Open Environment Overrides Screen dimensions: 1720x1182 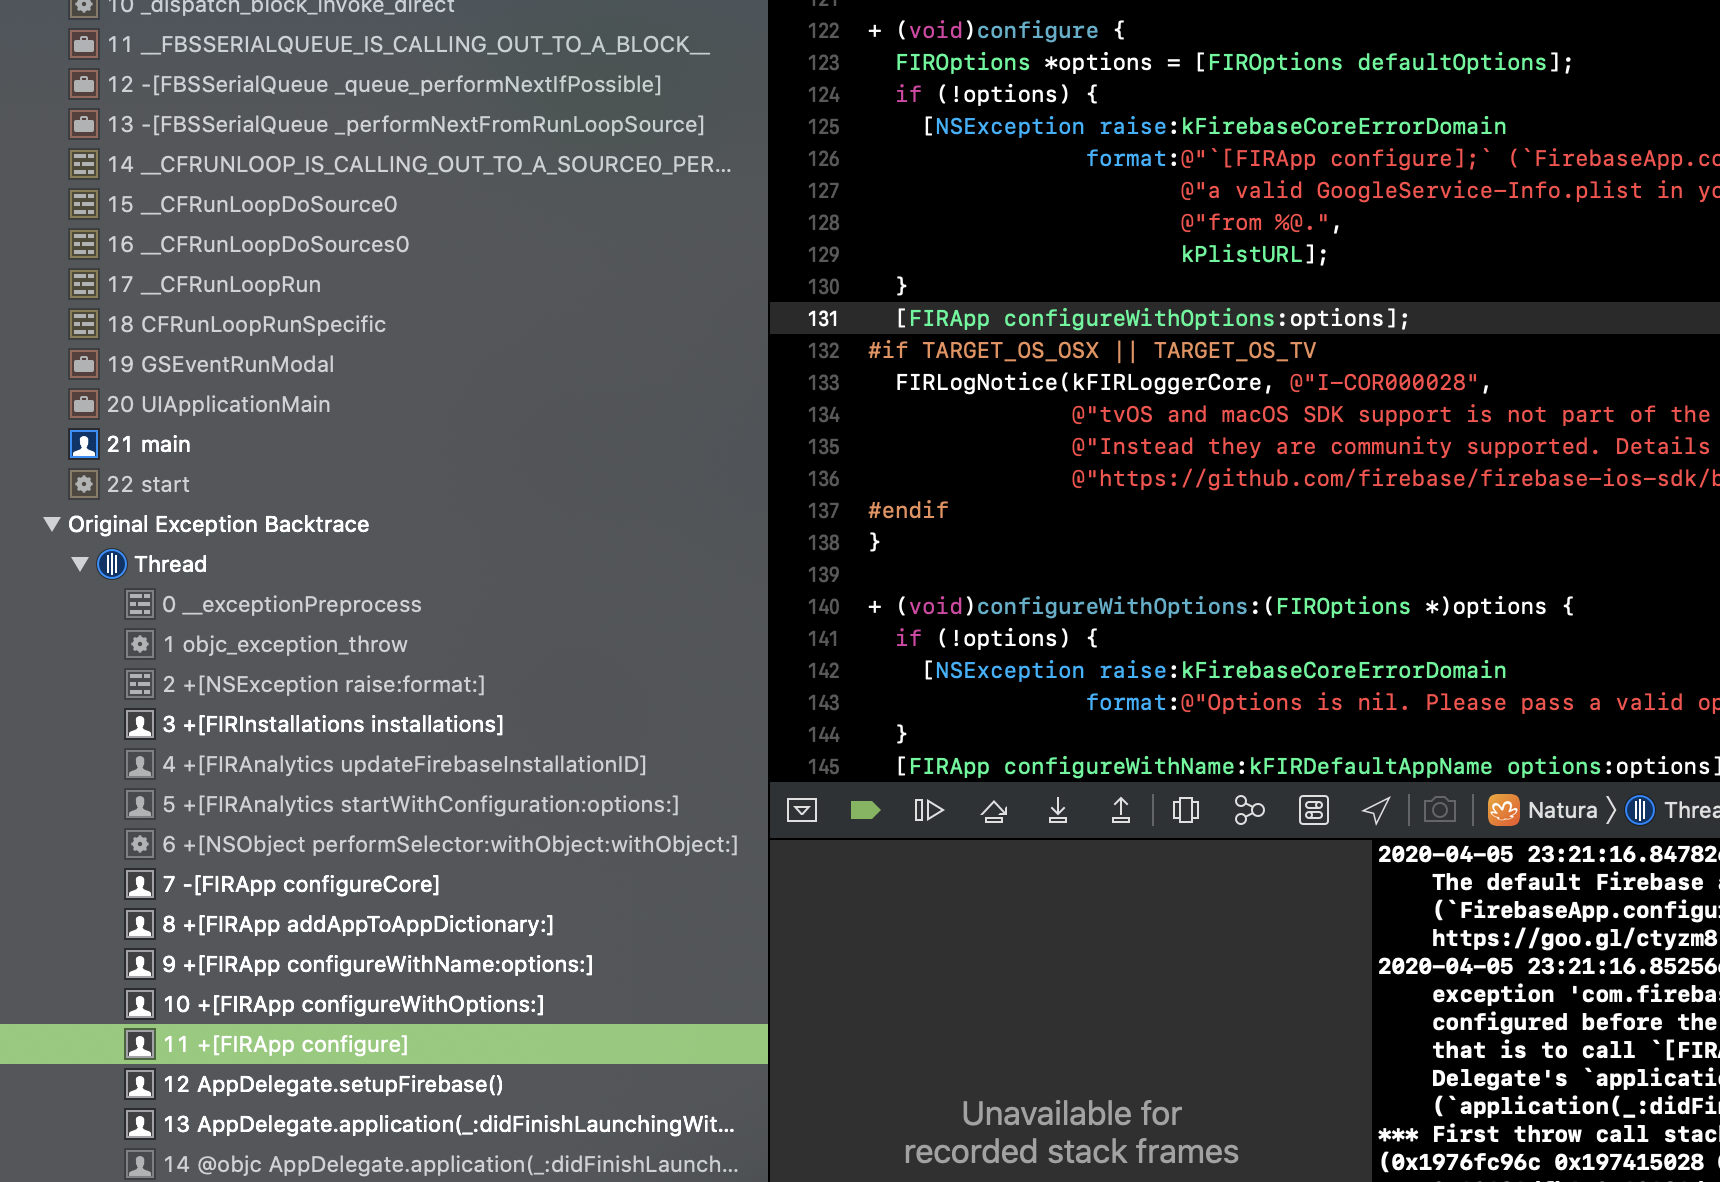1314,810
